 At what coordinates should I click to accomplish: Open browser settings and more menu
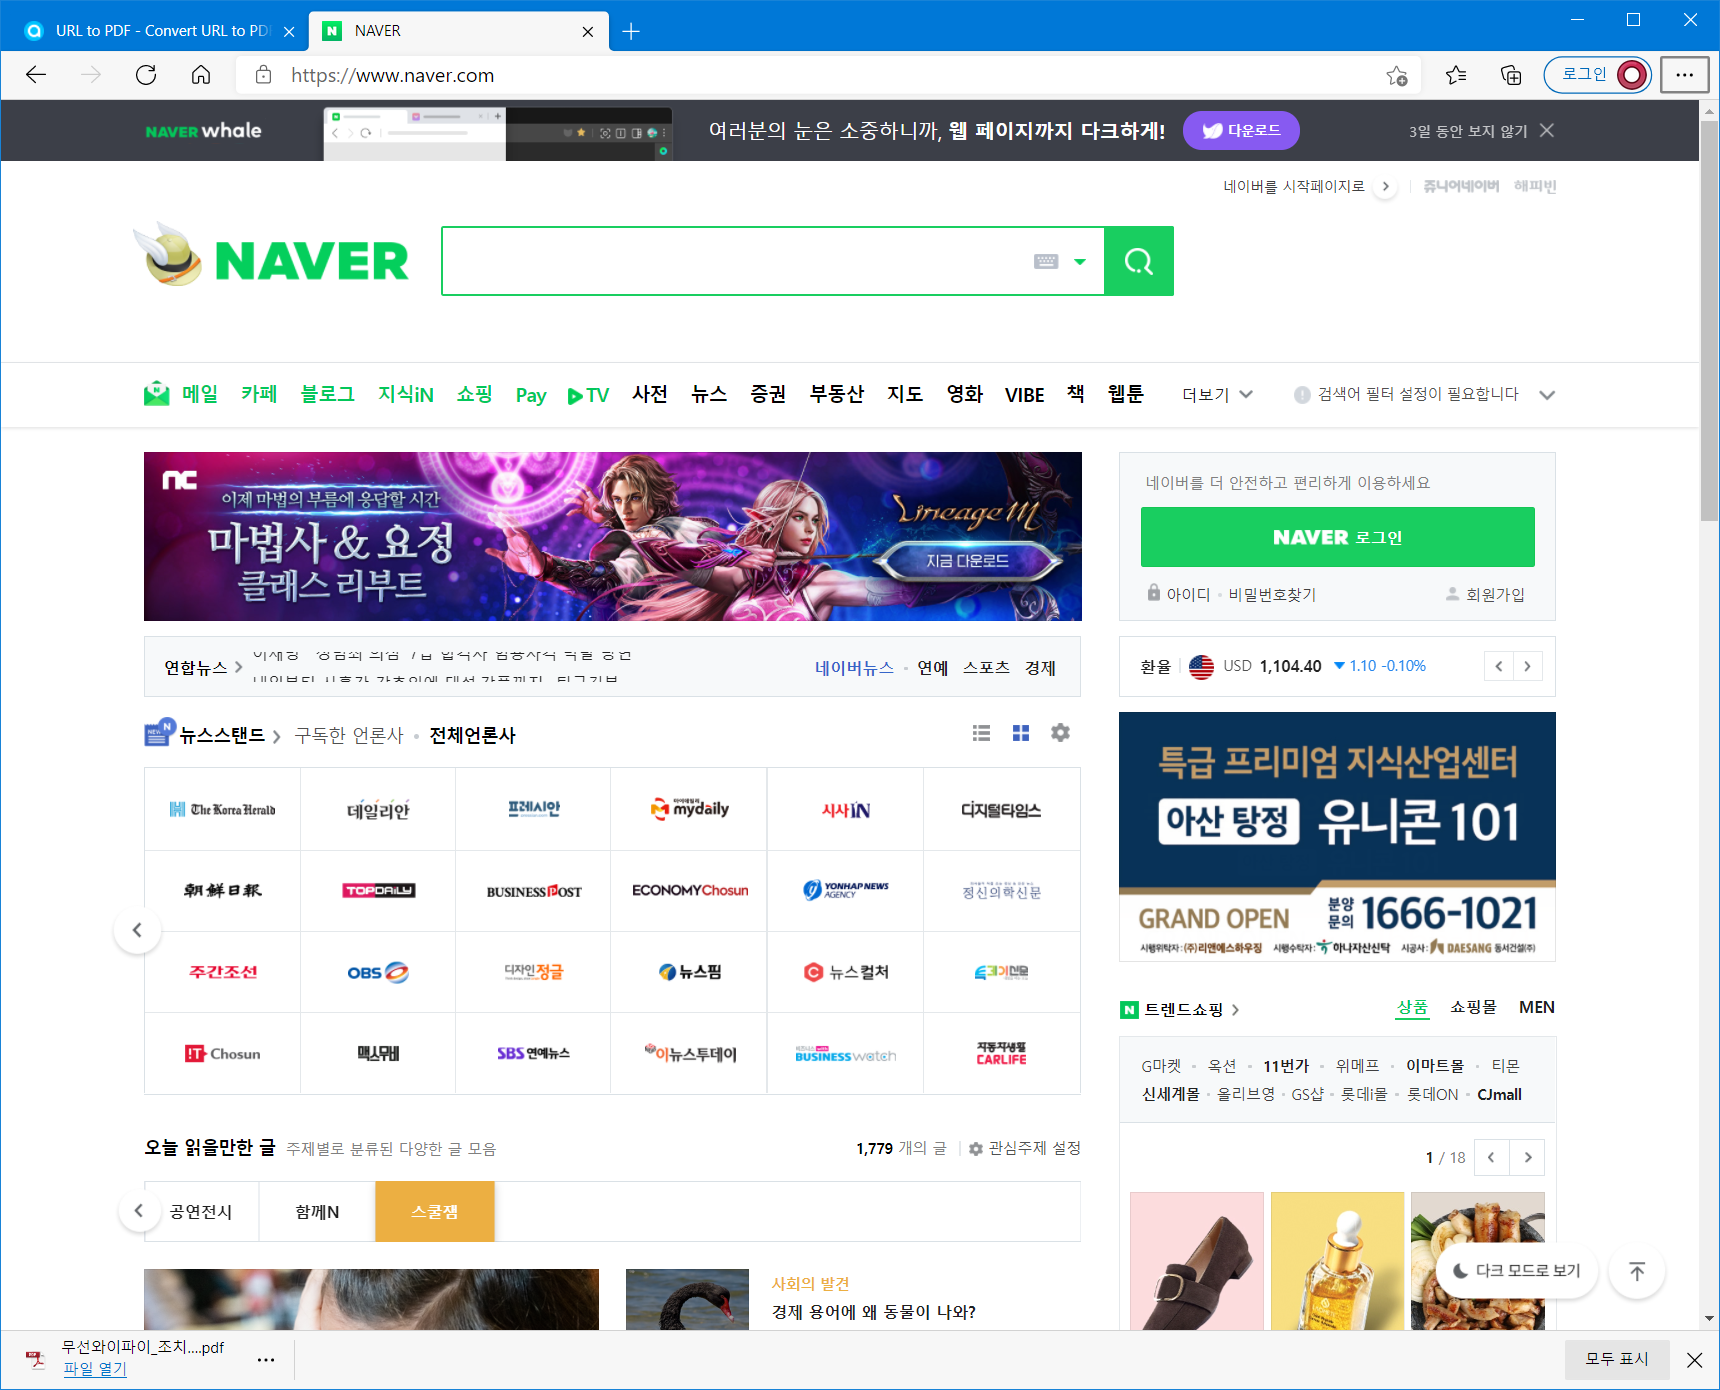click(1685, 75)
